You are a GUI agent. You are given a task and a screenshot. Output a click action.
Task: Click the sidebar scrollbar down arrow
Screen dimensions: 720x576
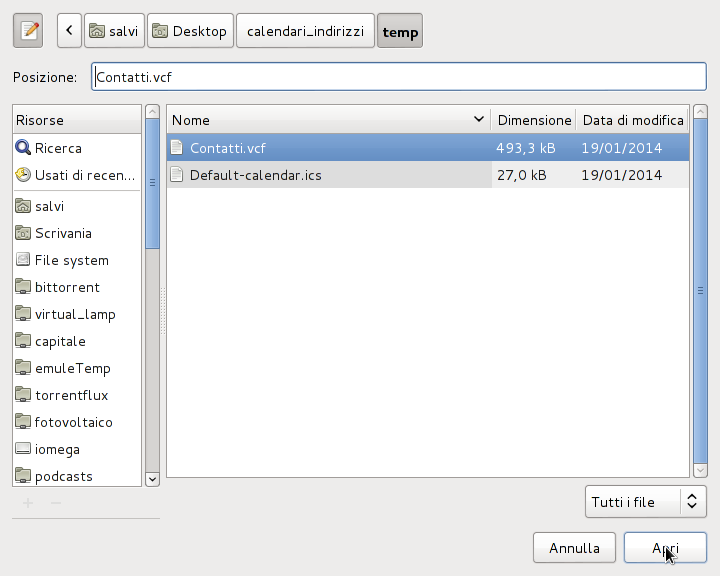coord(152,479)
